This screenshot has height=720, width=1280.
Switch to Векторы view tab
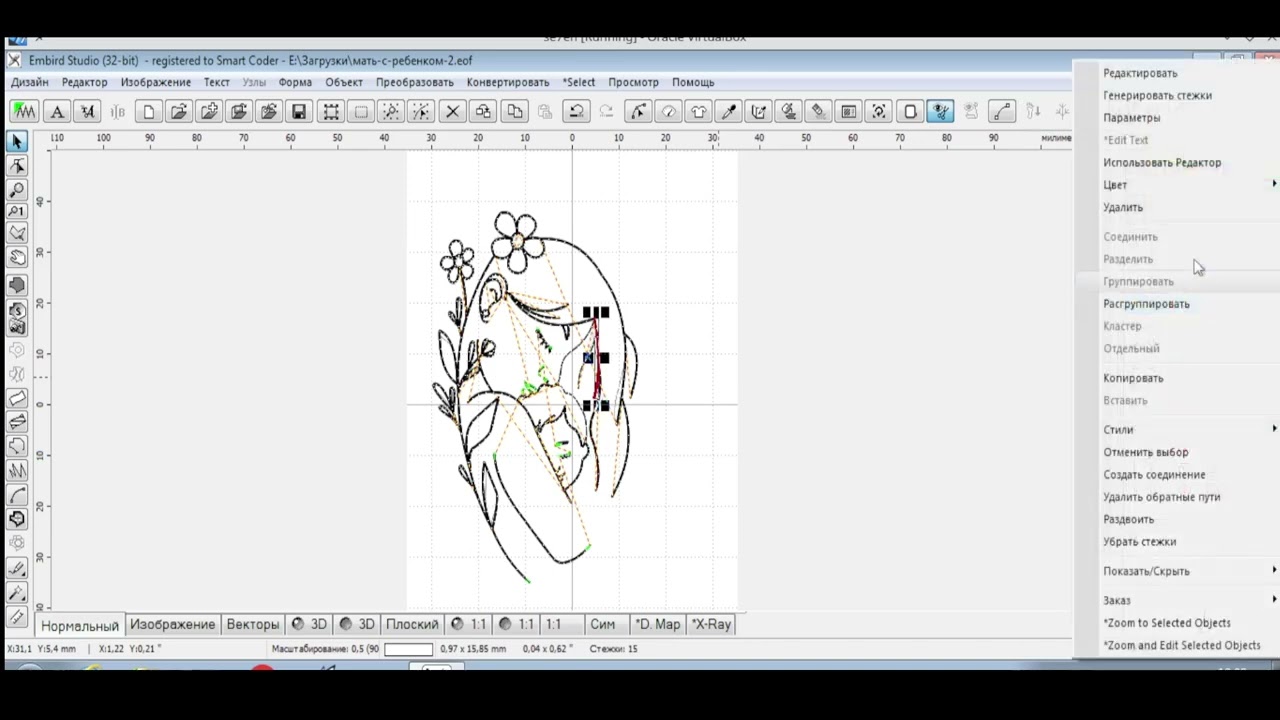point(253,624)
